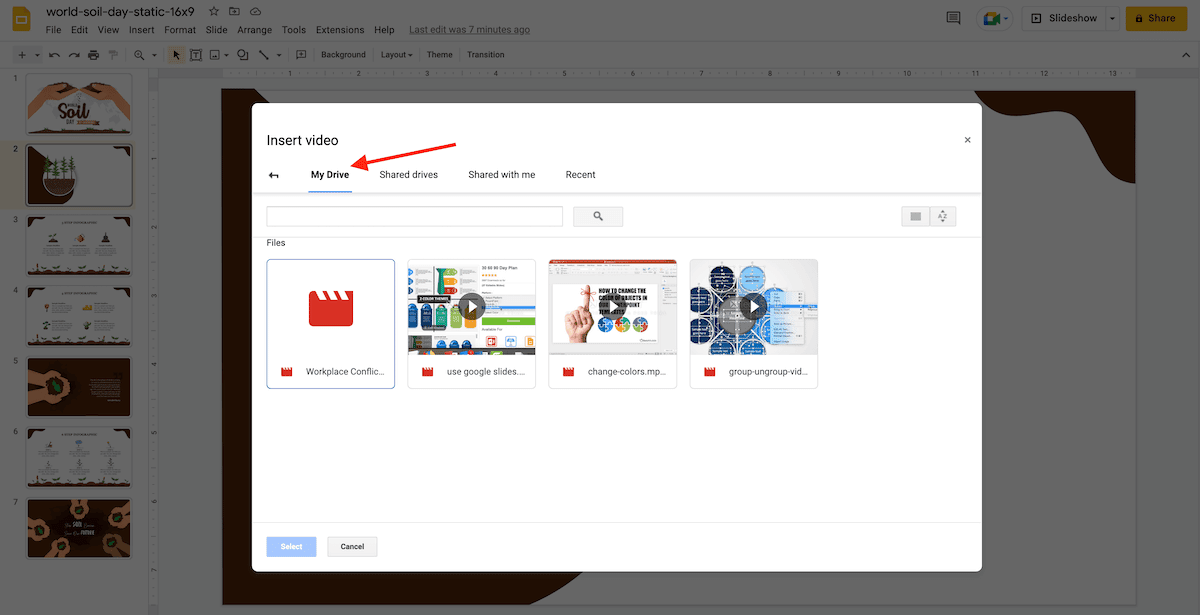Select slide 1 thumbnail in filmstrip
Screen dimensions: 1200x615
[x=79, y=104]
